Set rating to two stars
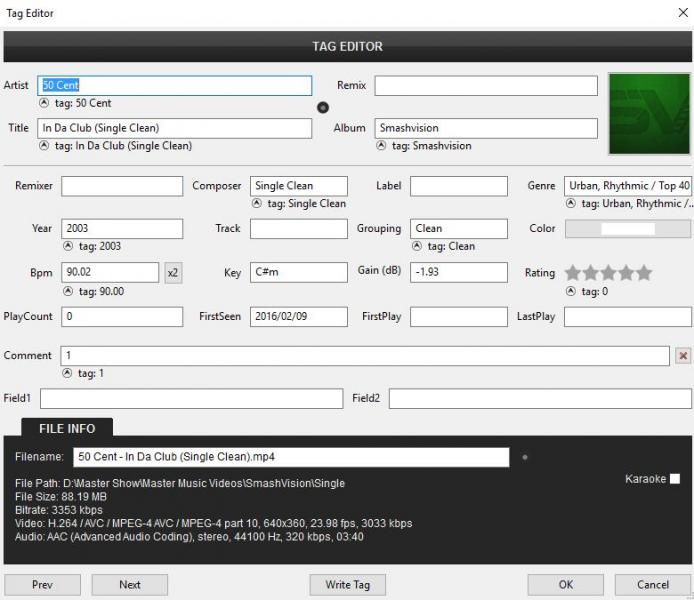 click(590, 273)
